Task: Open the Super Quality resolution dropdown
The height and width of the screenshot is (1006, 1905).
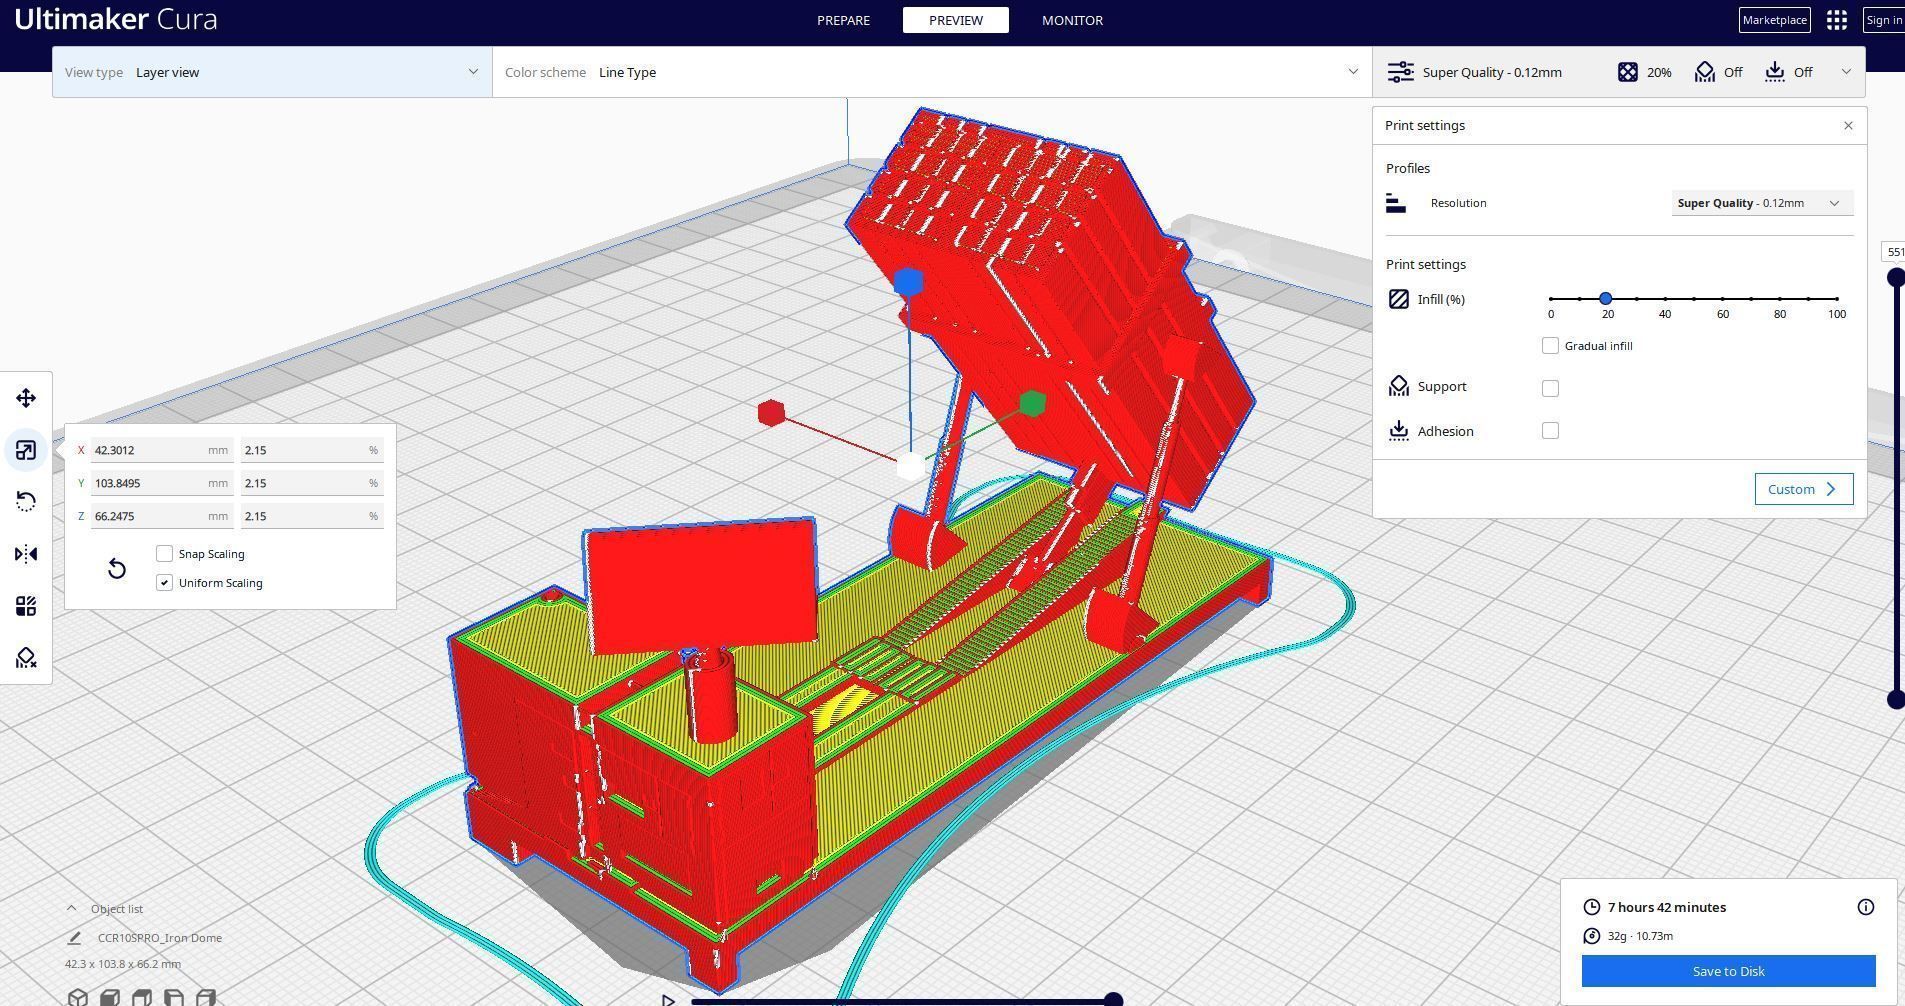Action: click(x=1762, y=203)
